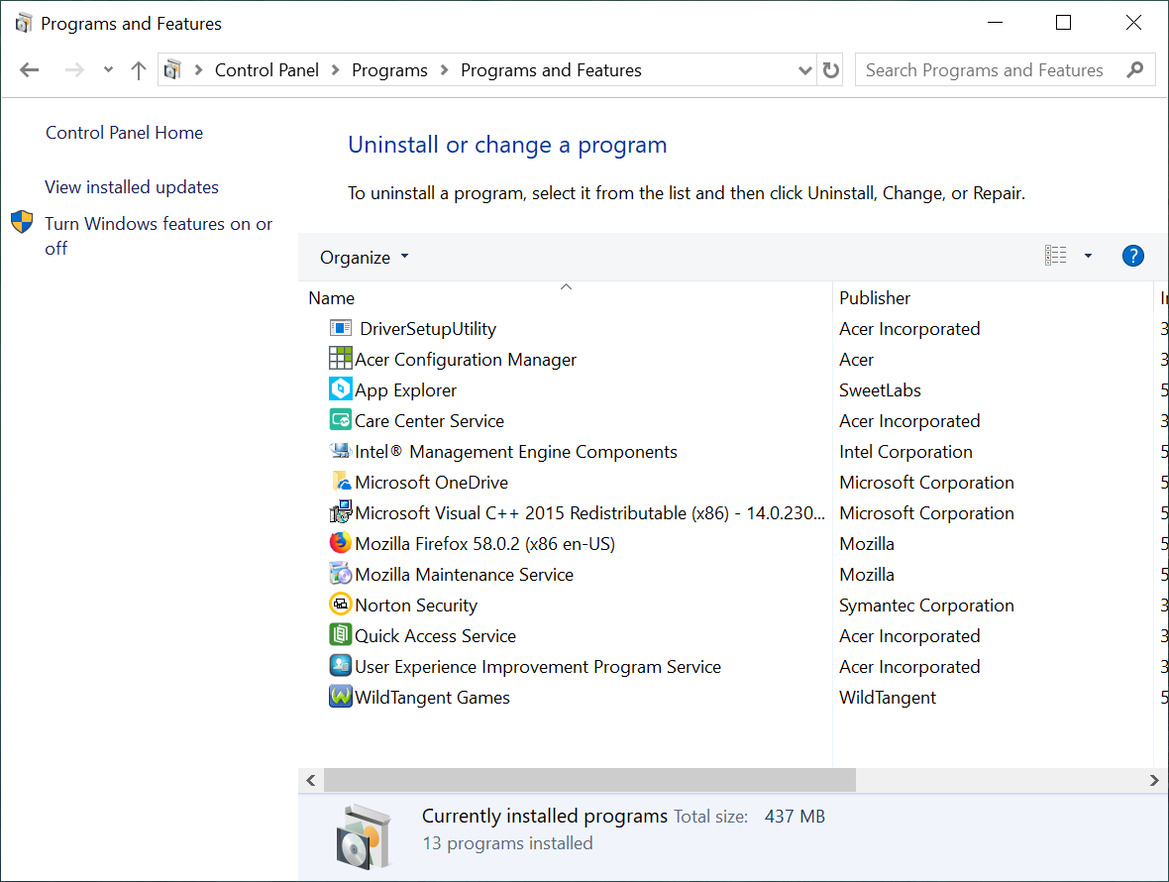The image size is (1169, 882).
Task: Select DriverSetupUtility entry name
Action: (428, 329)
